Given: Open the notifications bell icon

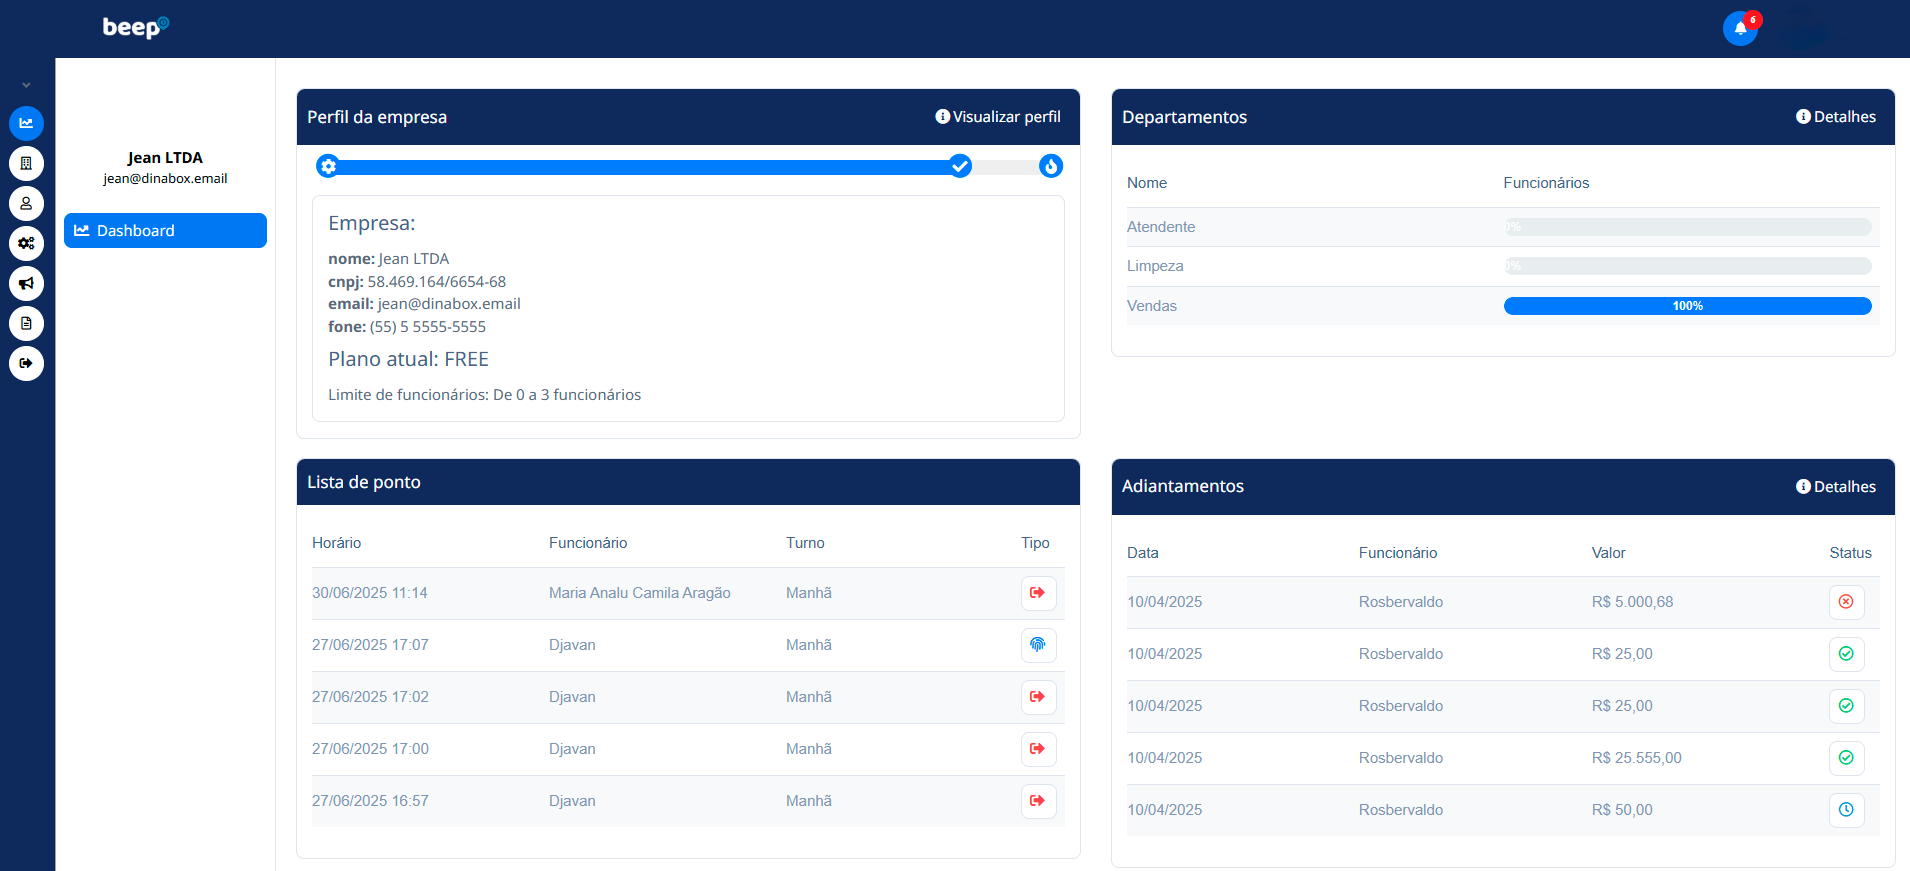Looking at the screenshot, I should tap(1740, 28).
